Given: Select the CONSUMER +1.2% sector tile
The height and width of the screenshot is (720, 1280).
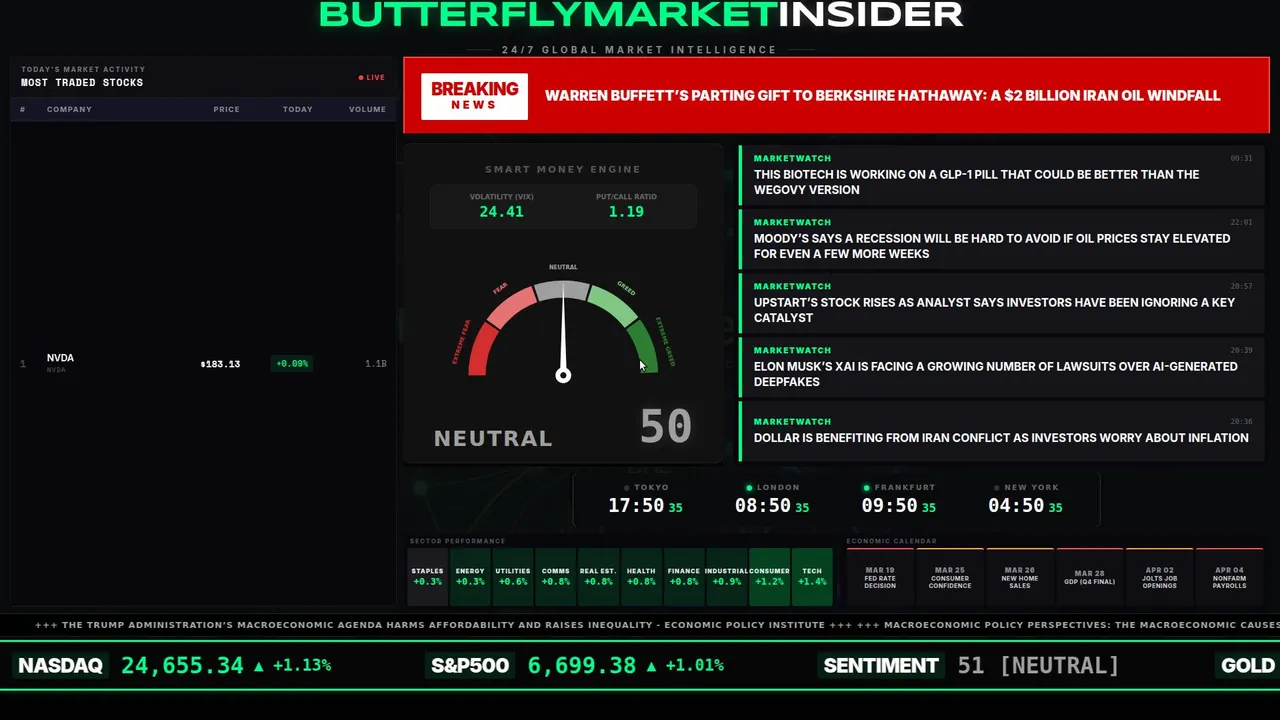Looking at the screenshot, I should (x=769, y=576).
